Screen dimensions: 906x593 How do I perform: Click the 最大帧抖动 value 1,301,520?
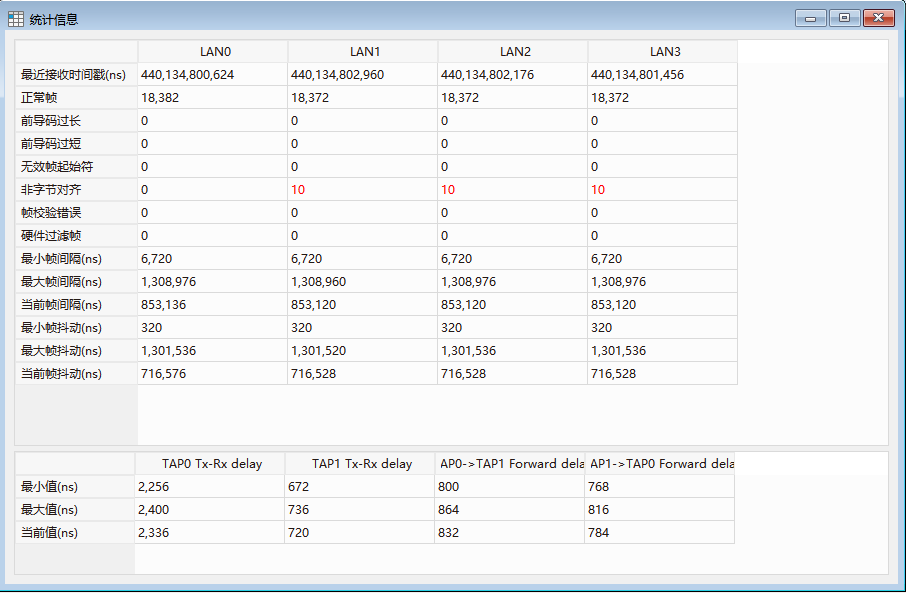click(x=363, y=351)
